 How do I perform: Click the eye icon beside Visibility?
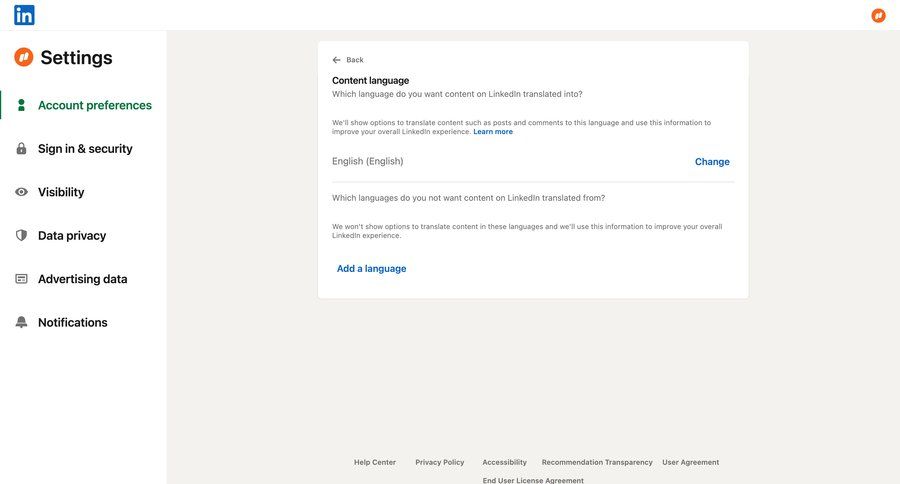point(21,192)
